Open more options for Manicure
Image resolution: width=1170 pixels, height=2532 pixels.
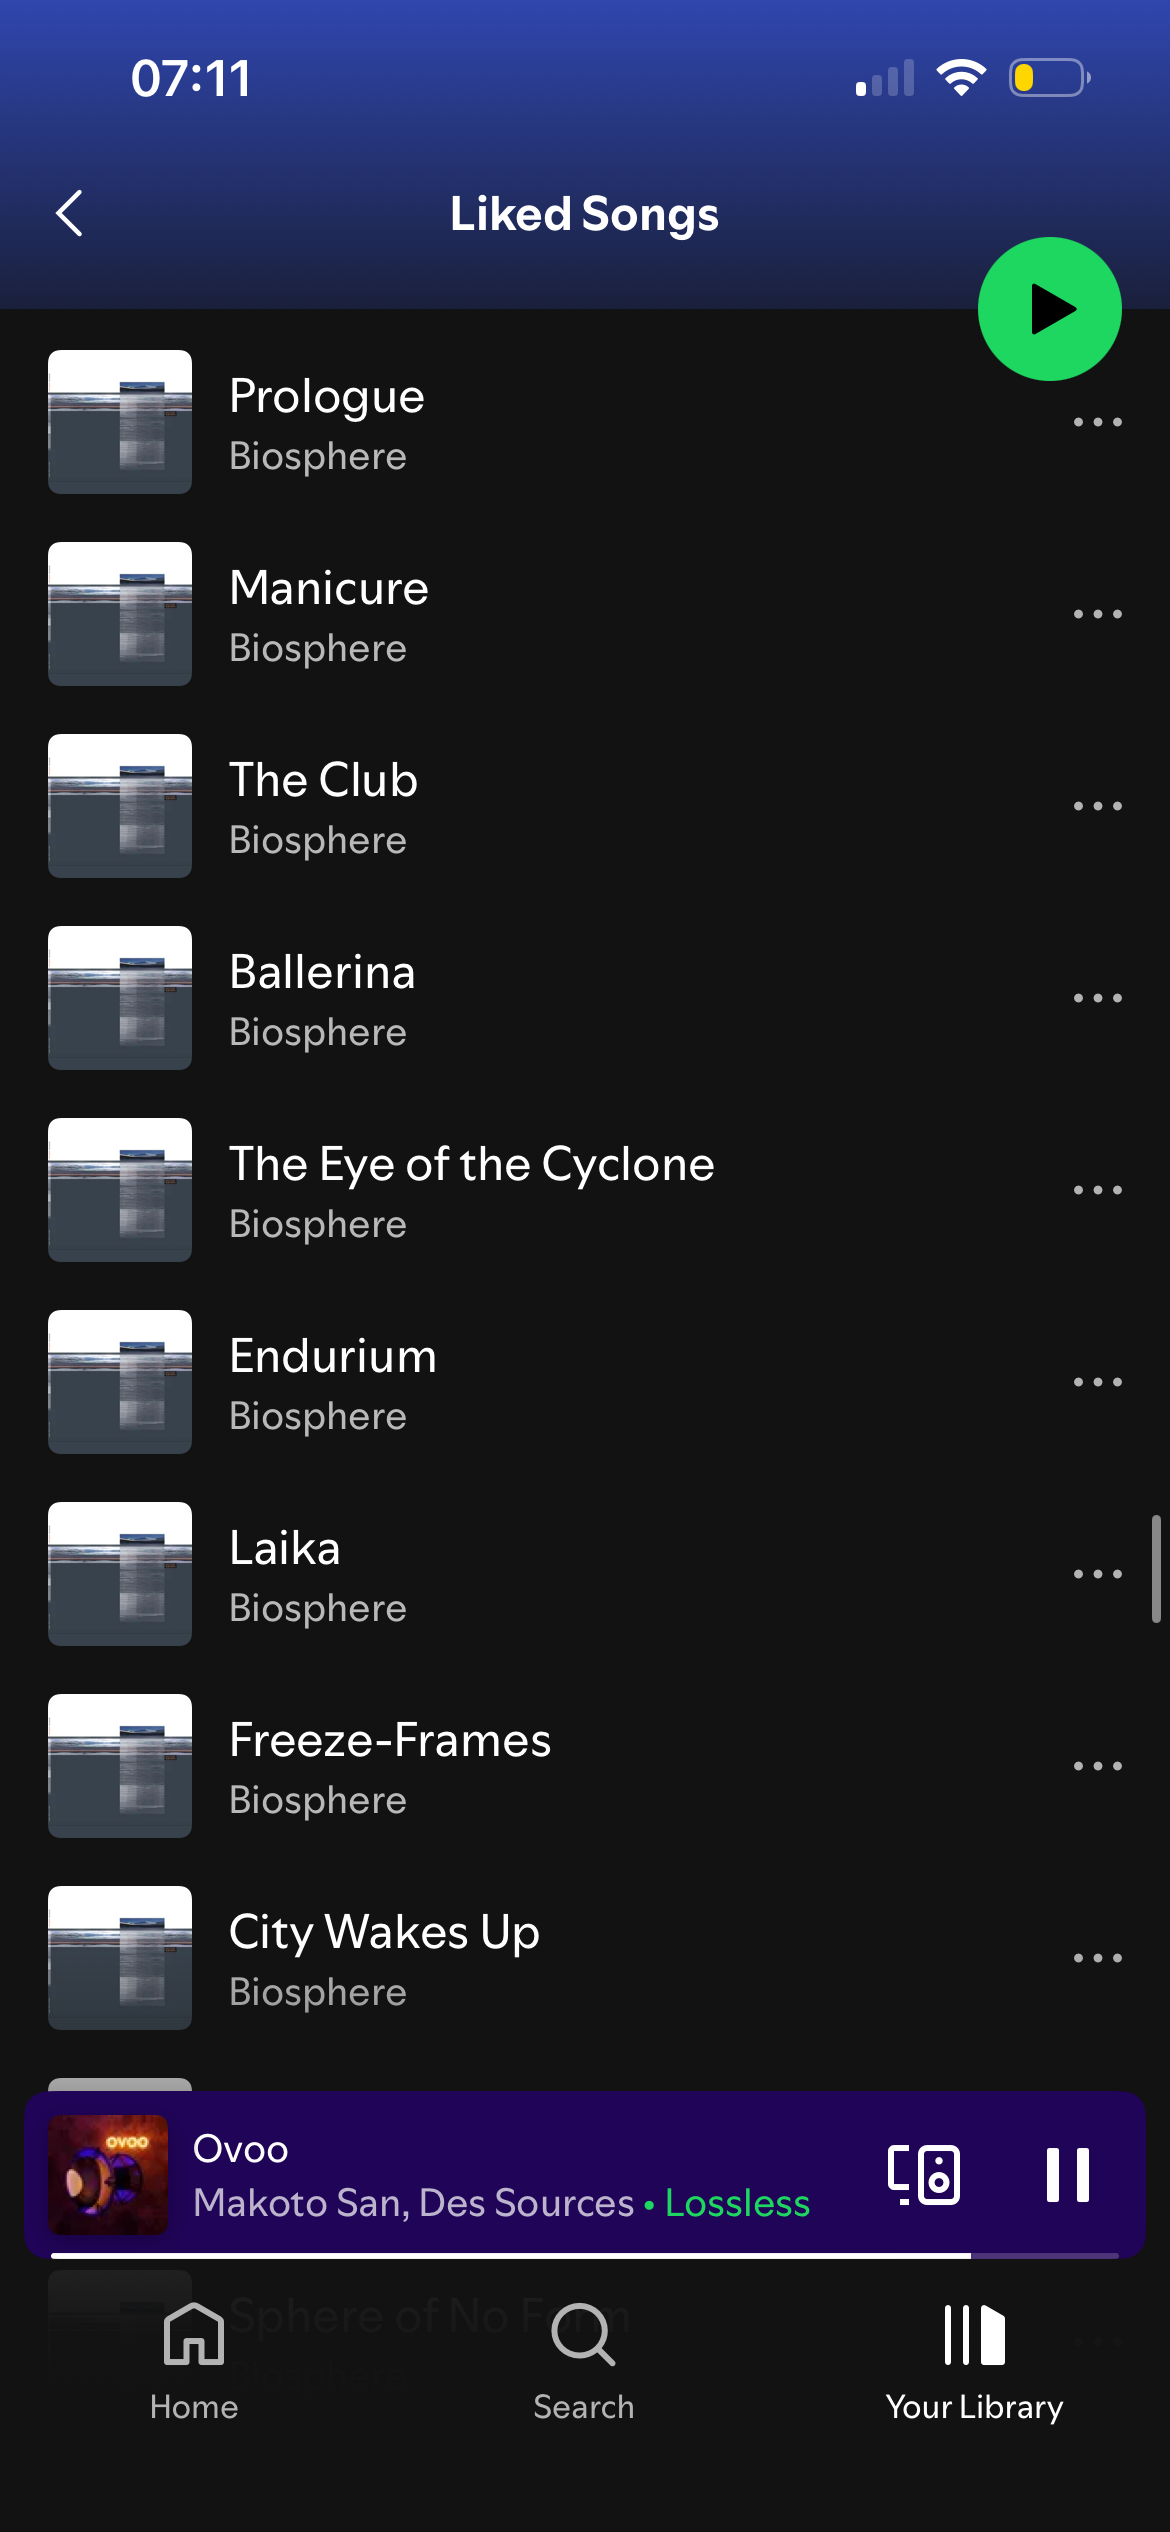(1097, 614)
